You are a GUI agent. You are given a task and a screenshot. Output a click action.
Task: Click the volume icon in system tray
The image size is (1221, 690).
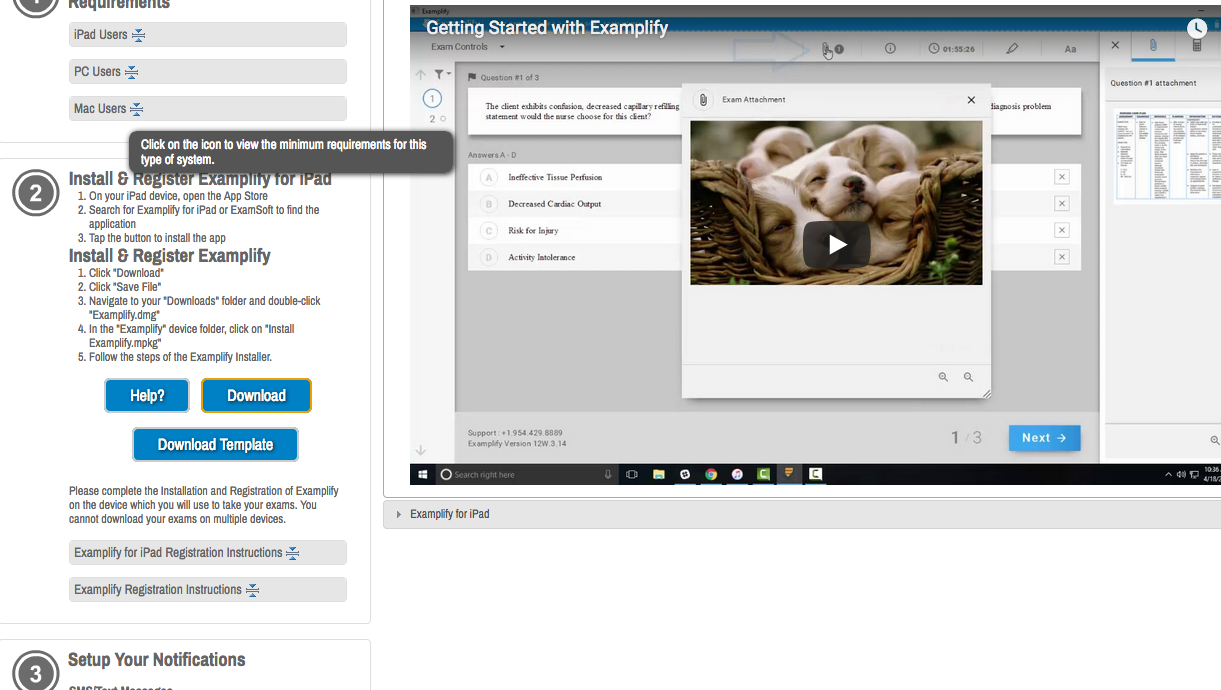[1181, 474]
